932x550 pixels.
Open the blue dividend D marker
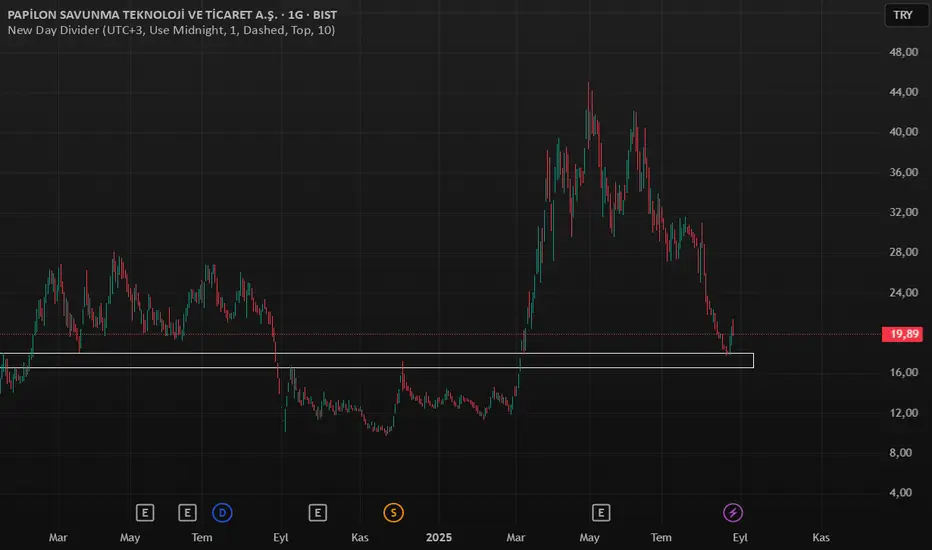222,513
